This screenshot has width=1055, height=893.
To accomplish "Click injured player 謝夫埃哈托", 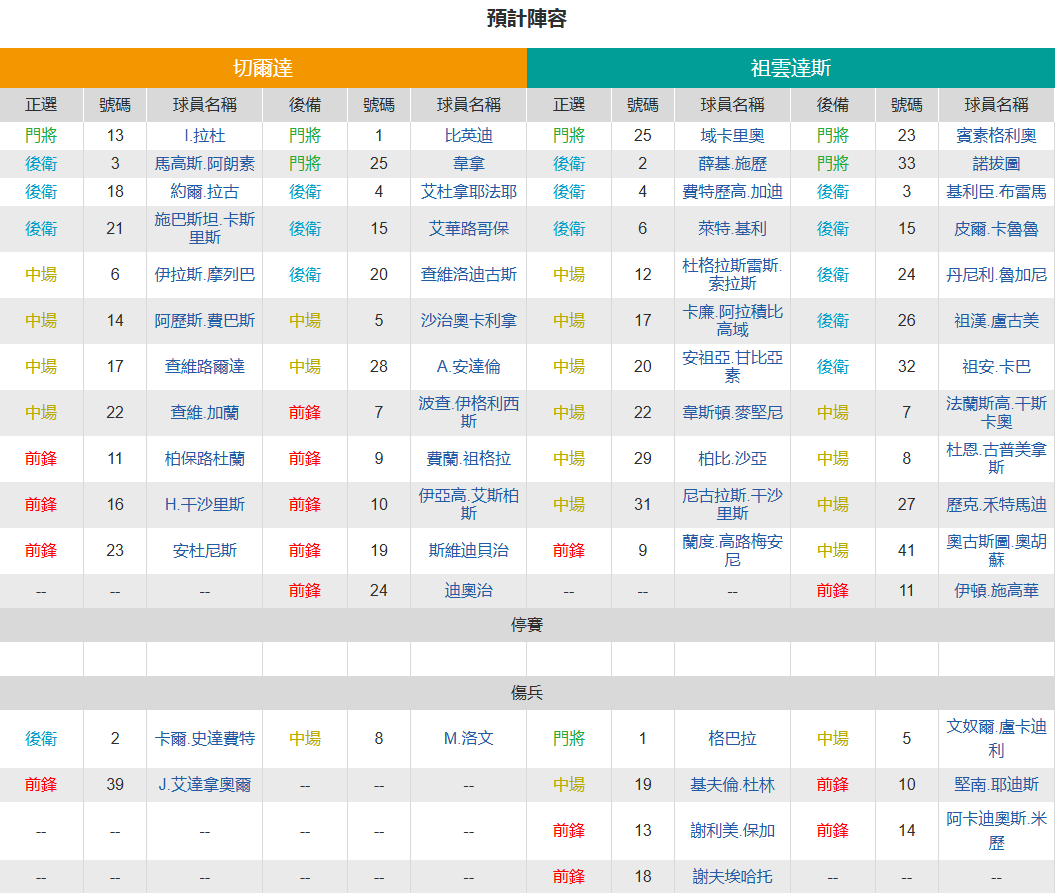I will pyautogui.click(x=732, y=876).
